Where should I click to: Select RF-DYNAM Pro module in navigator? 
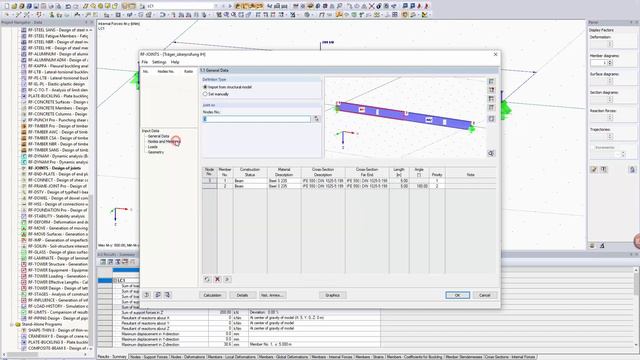coord(57,162)
